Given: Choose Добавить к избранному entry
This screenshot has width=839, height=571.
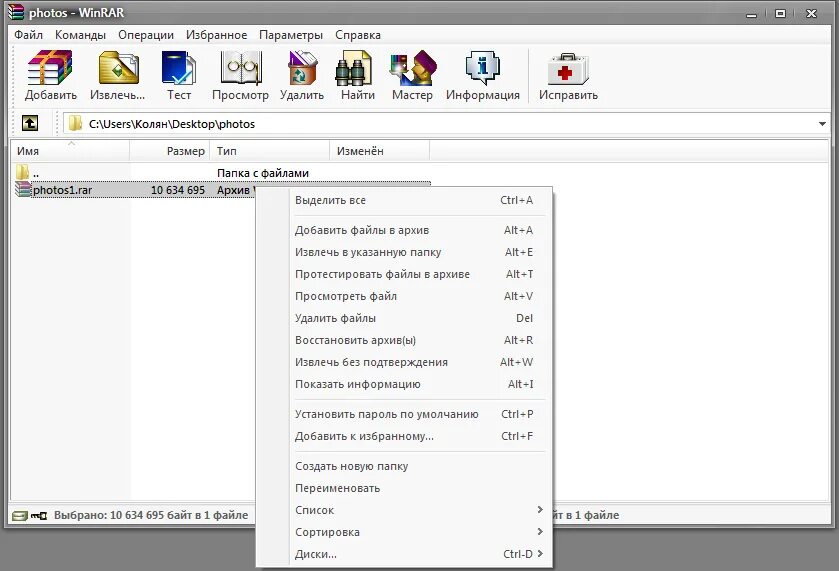Looking at the screenshot, I should (414, 436).
